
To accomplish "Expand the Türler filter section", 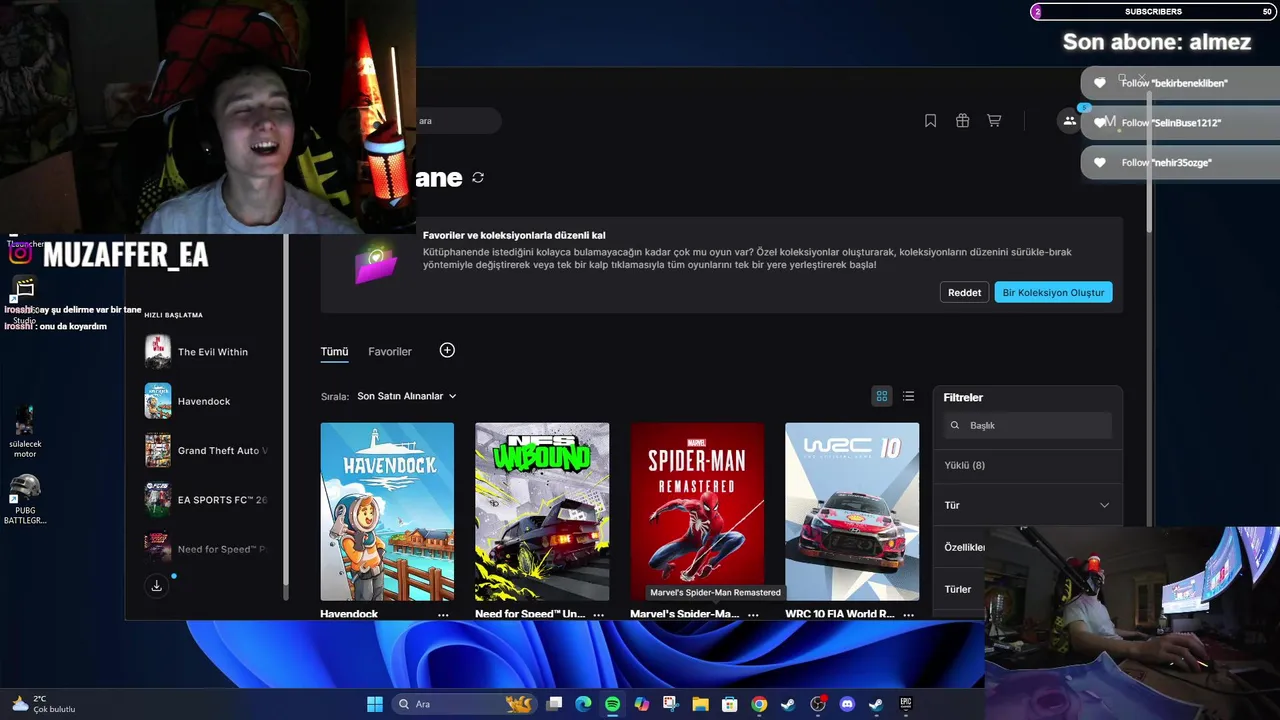I will click(x=960, y=589).
